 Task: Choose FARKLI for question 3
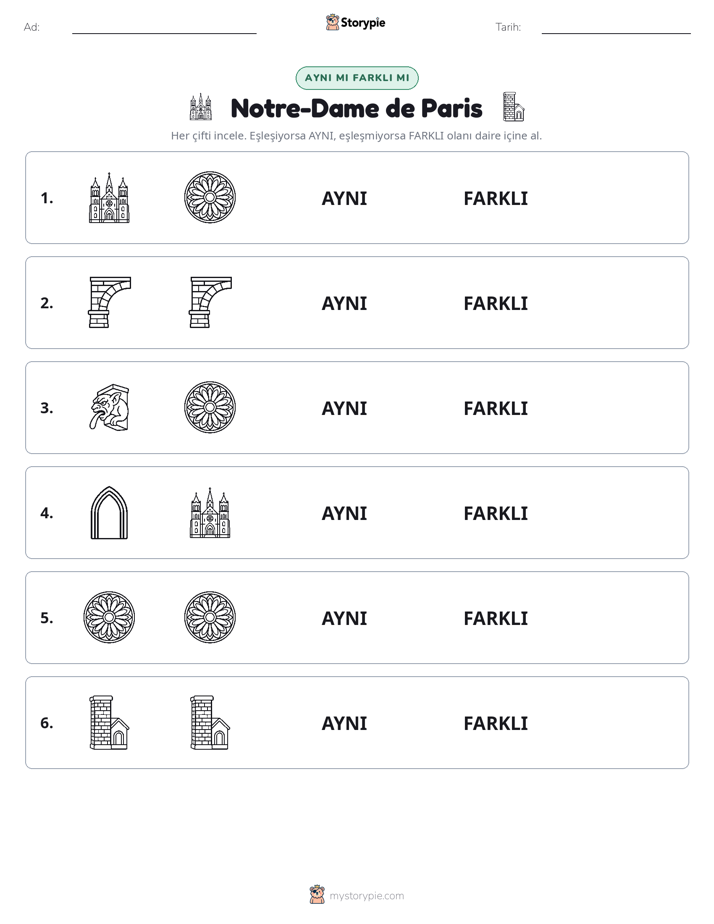click(495, 408)
